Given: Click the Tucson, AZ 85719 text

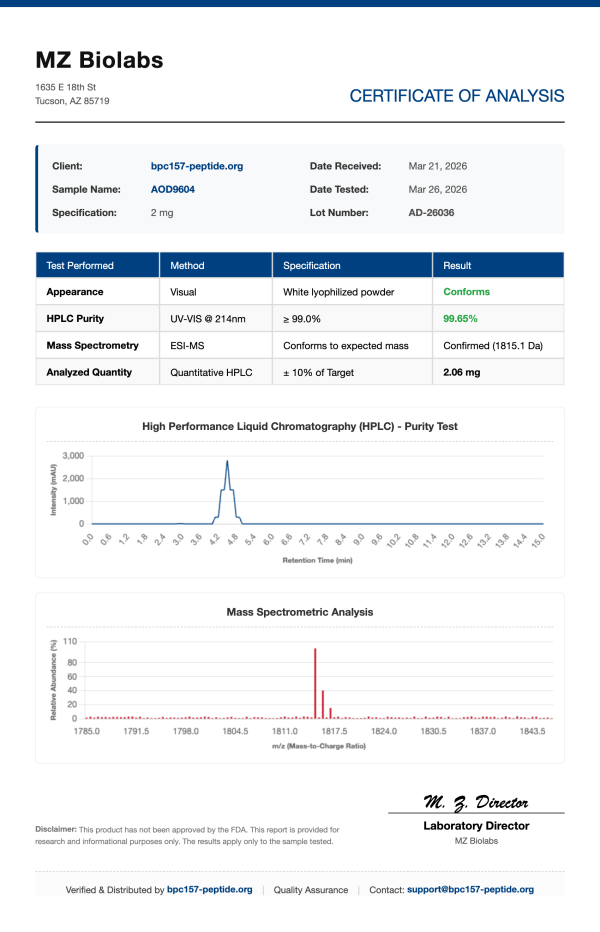Looking at the screenshot, I should click(x=72, y=101).
